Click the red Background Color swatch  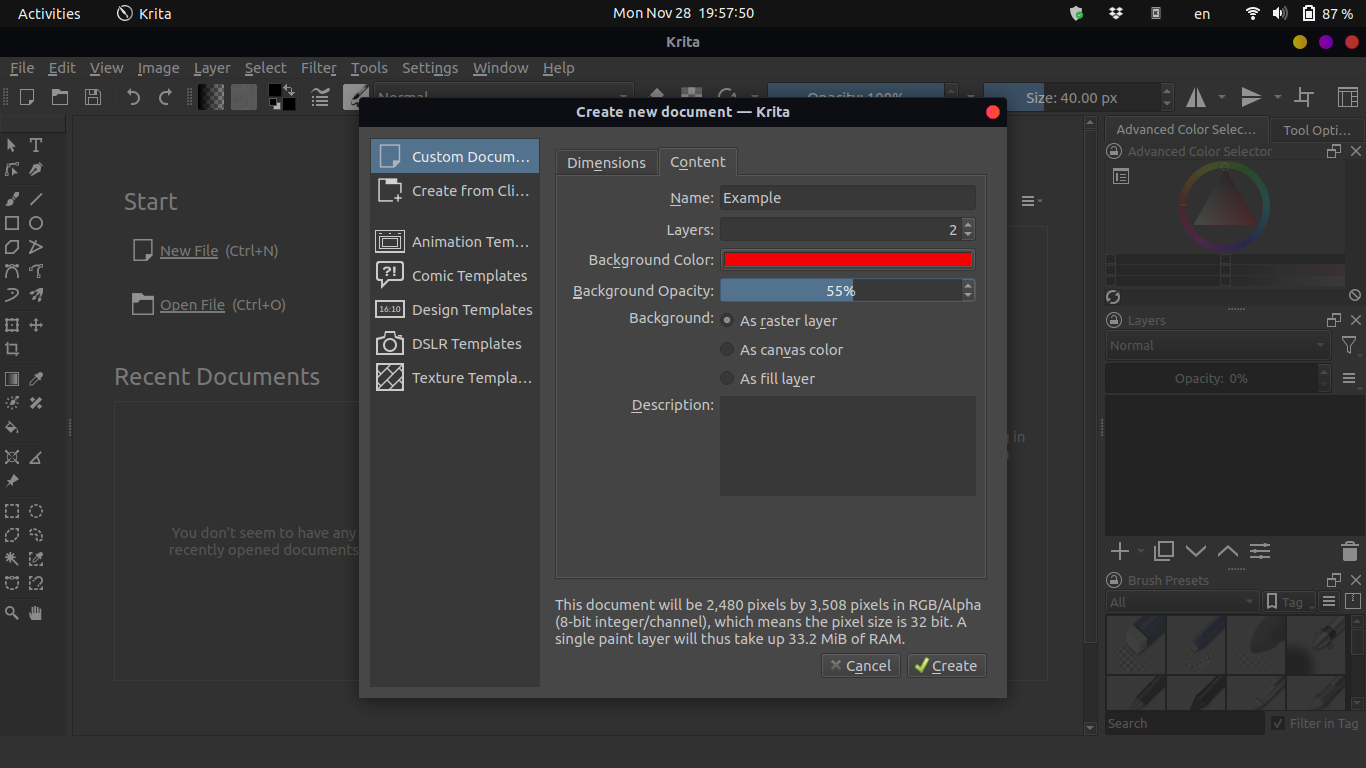click(x=847, y=259)
